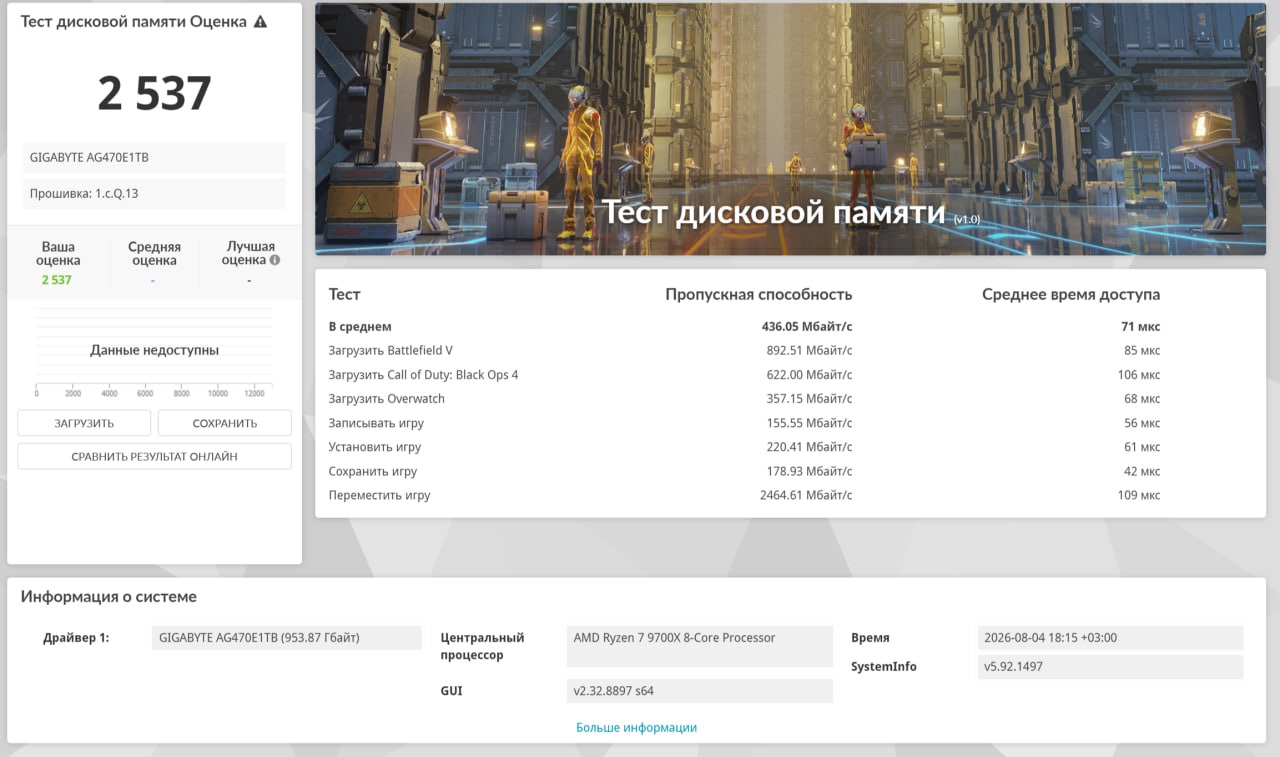1280x757 pixels.
Task: Click the СОХРАНИТЬ button
Action: tap(225, 423)
